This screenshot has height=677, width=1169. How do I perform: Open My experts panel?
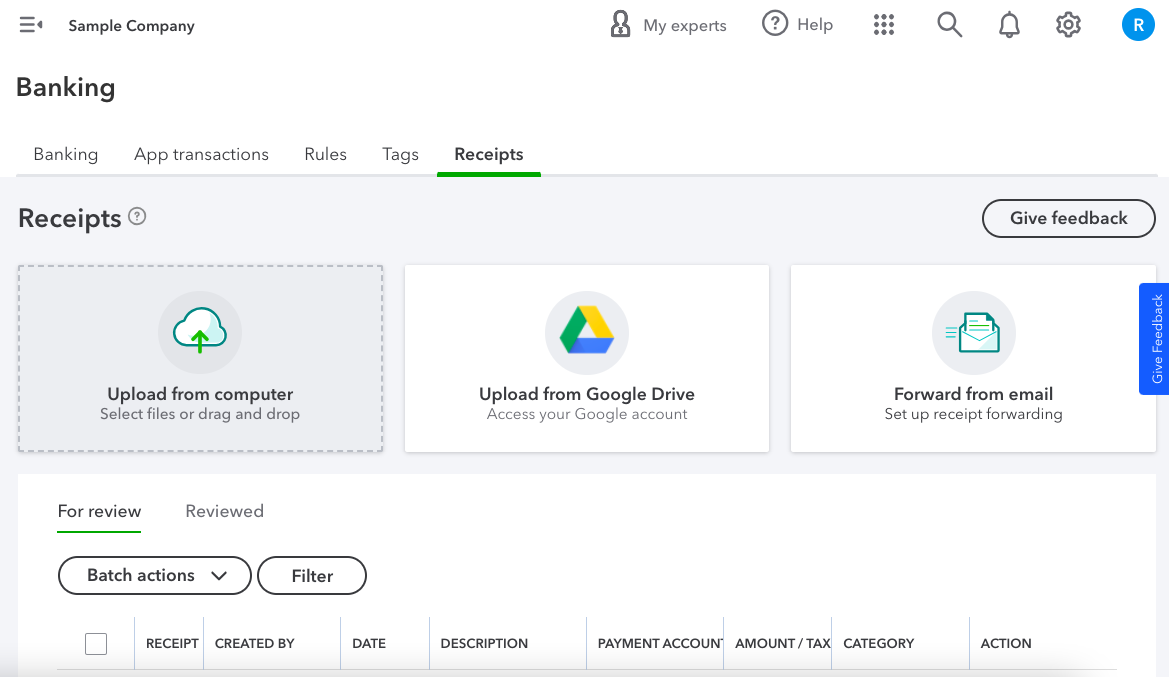[x=668, y=25]
